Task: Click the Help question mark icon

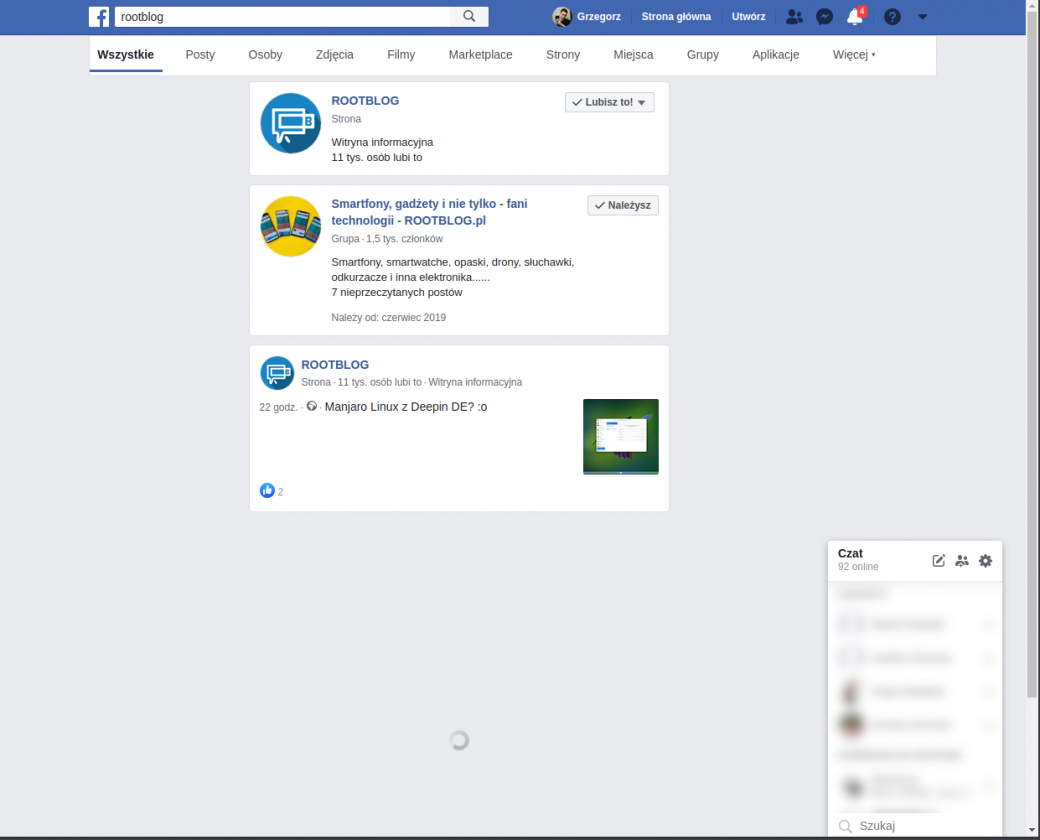Action: 892,16
